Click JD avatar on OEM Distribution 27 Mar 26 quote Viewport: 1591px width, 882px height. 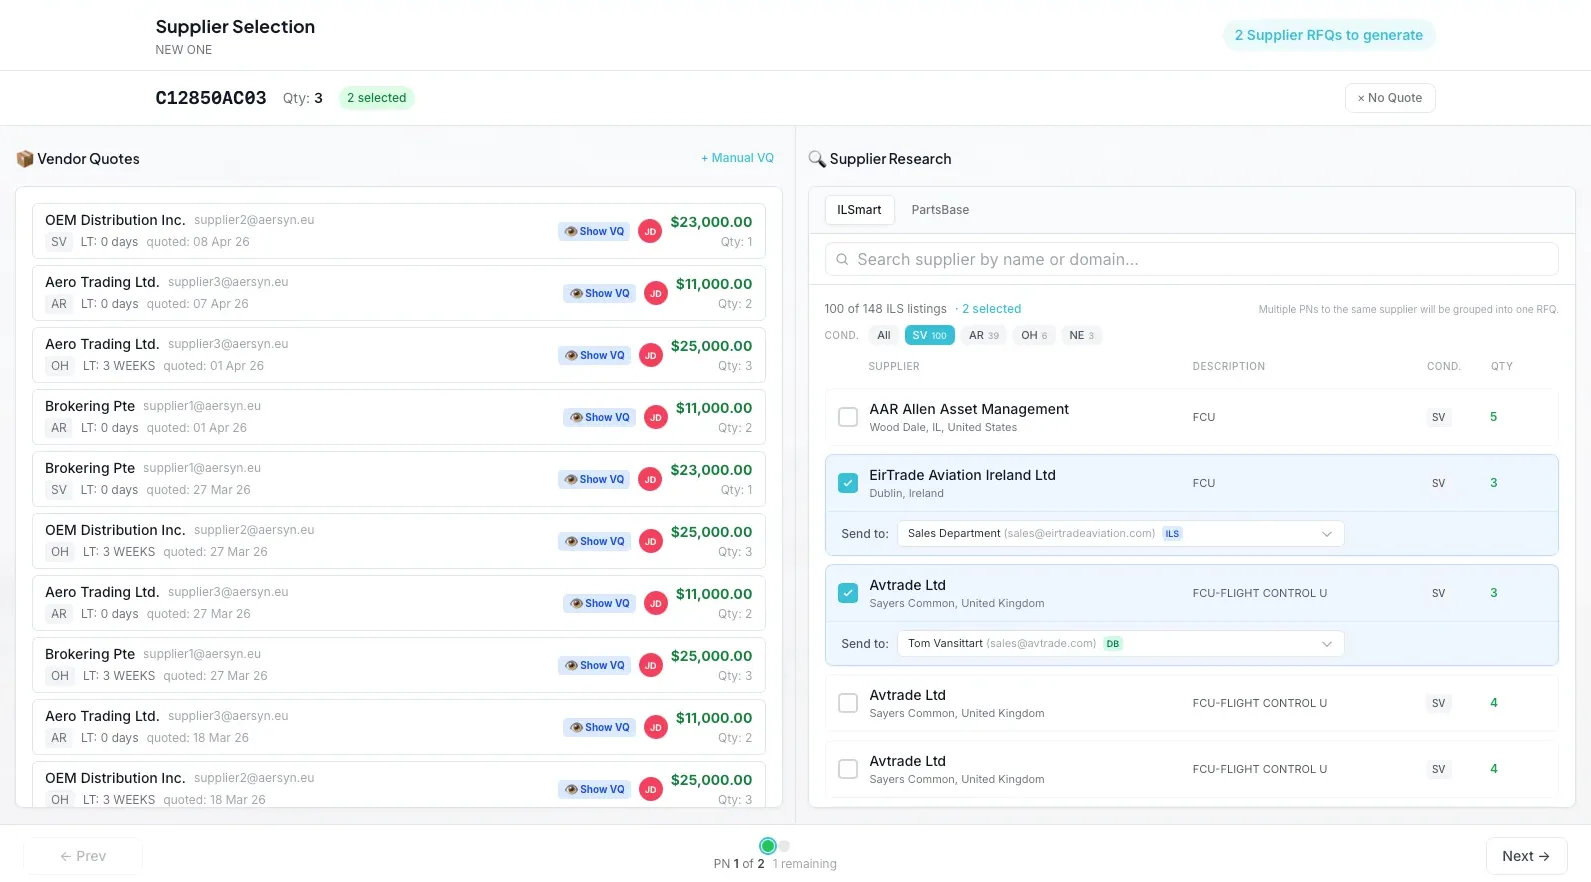(x=650, y=541)
